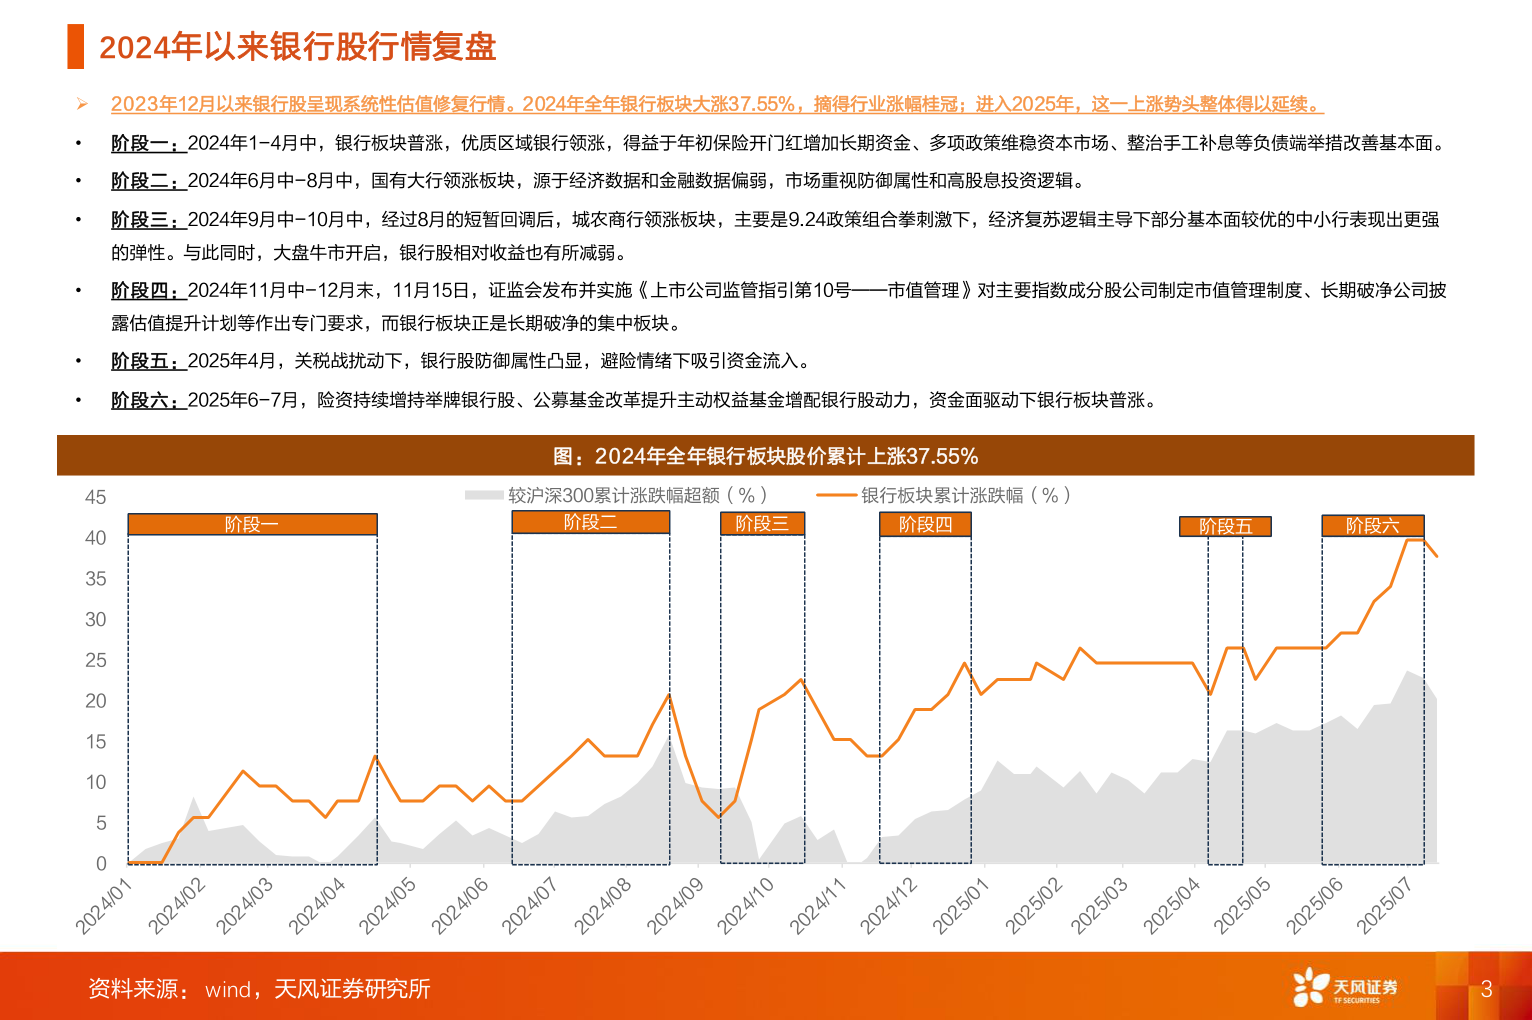Image resolution: width=1532 pixels, height=1020 pixels.
Task: Click the x-axis label 2024/05
Action: [x=386, y=906]
